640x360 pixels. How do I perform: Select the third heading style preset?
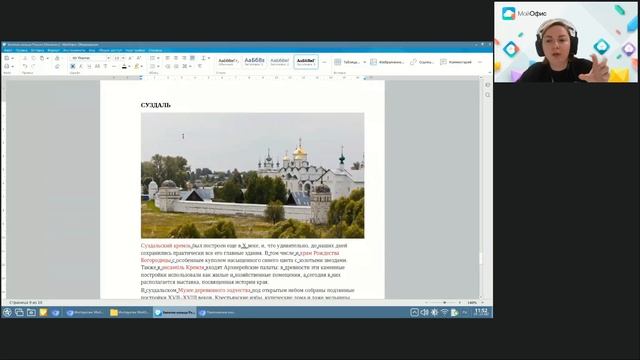click(280, 61)
